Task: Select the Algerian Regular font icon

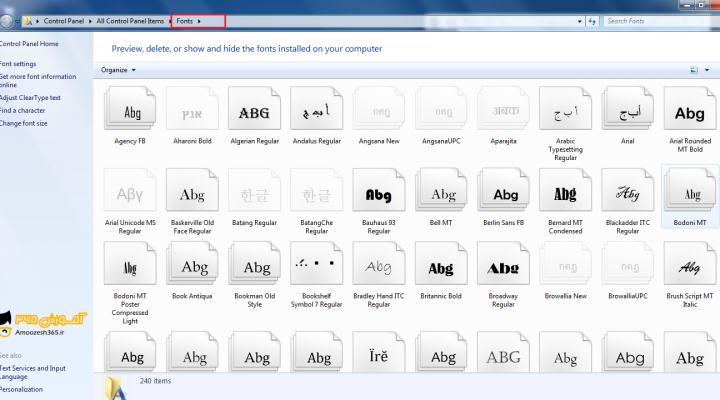Action: tap(254, 108)
